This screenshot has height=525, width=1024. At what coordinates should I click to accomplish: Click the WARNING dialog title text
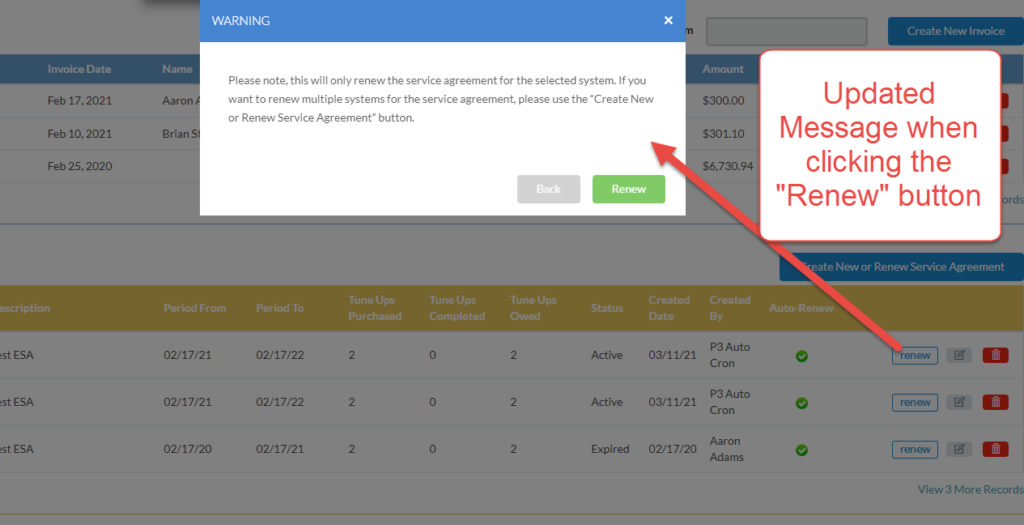240,21
